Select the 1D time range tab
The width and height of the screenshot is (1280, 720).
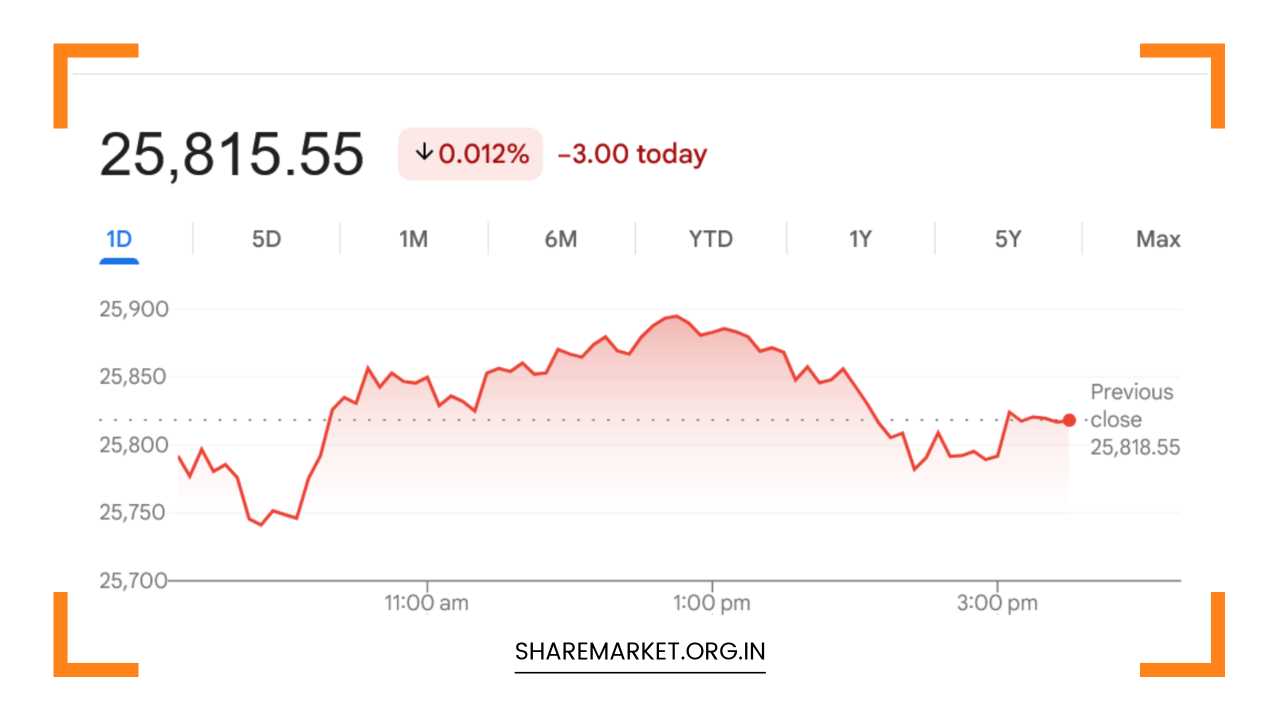click(119, 240)
